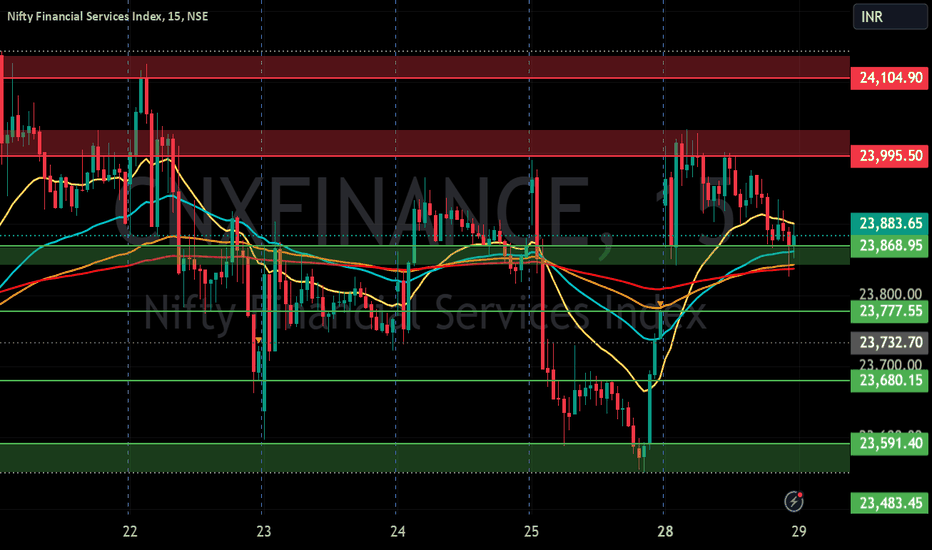Screen dimensions: 932x550
Task: Click date label 25 on time axis
Action: pos(531,531)
